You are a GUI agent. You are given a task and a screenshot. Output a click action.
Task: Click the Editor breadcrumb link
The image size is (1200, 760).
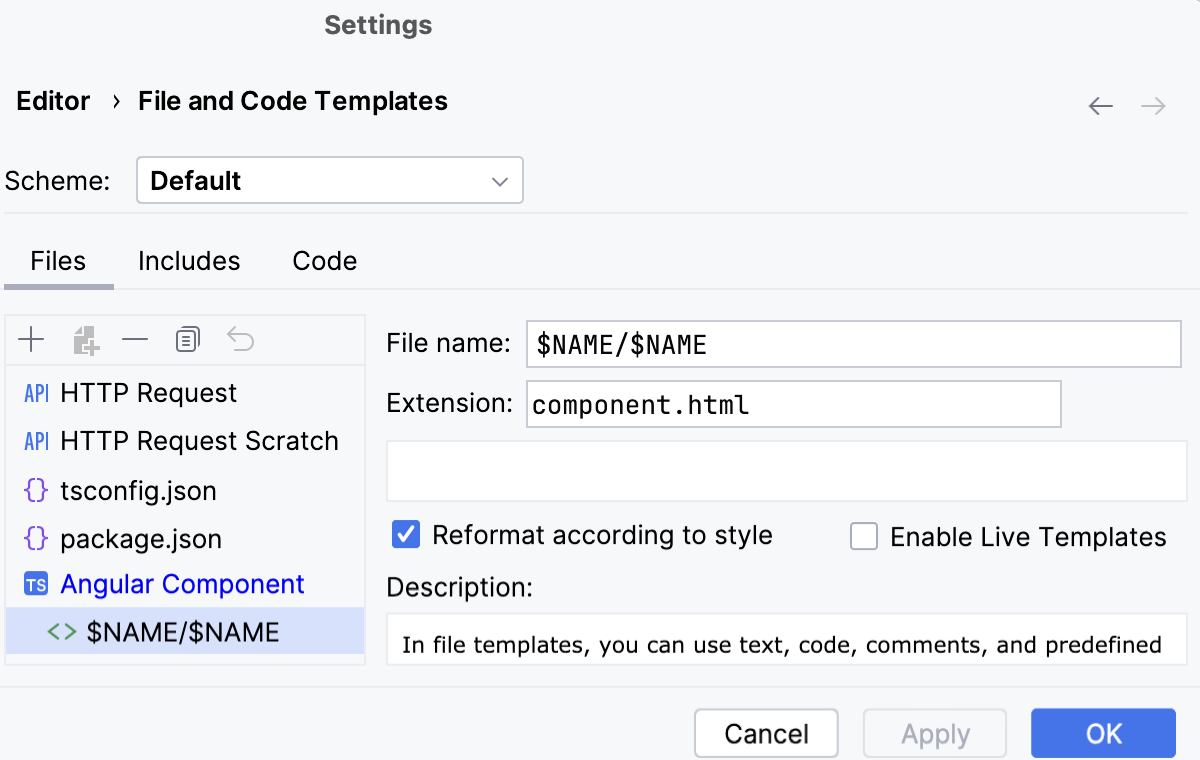[52, 101]
